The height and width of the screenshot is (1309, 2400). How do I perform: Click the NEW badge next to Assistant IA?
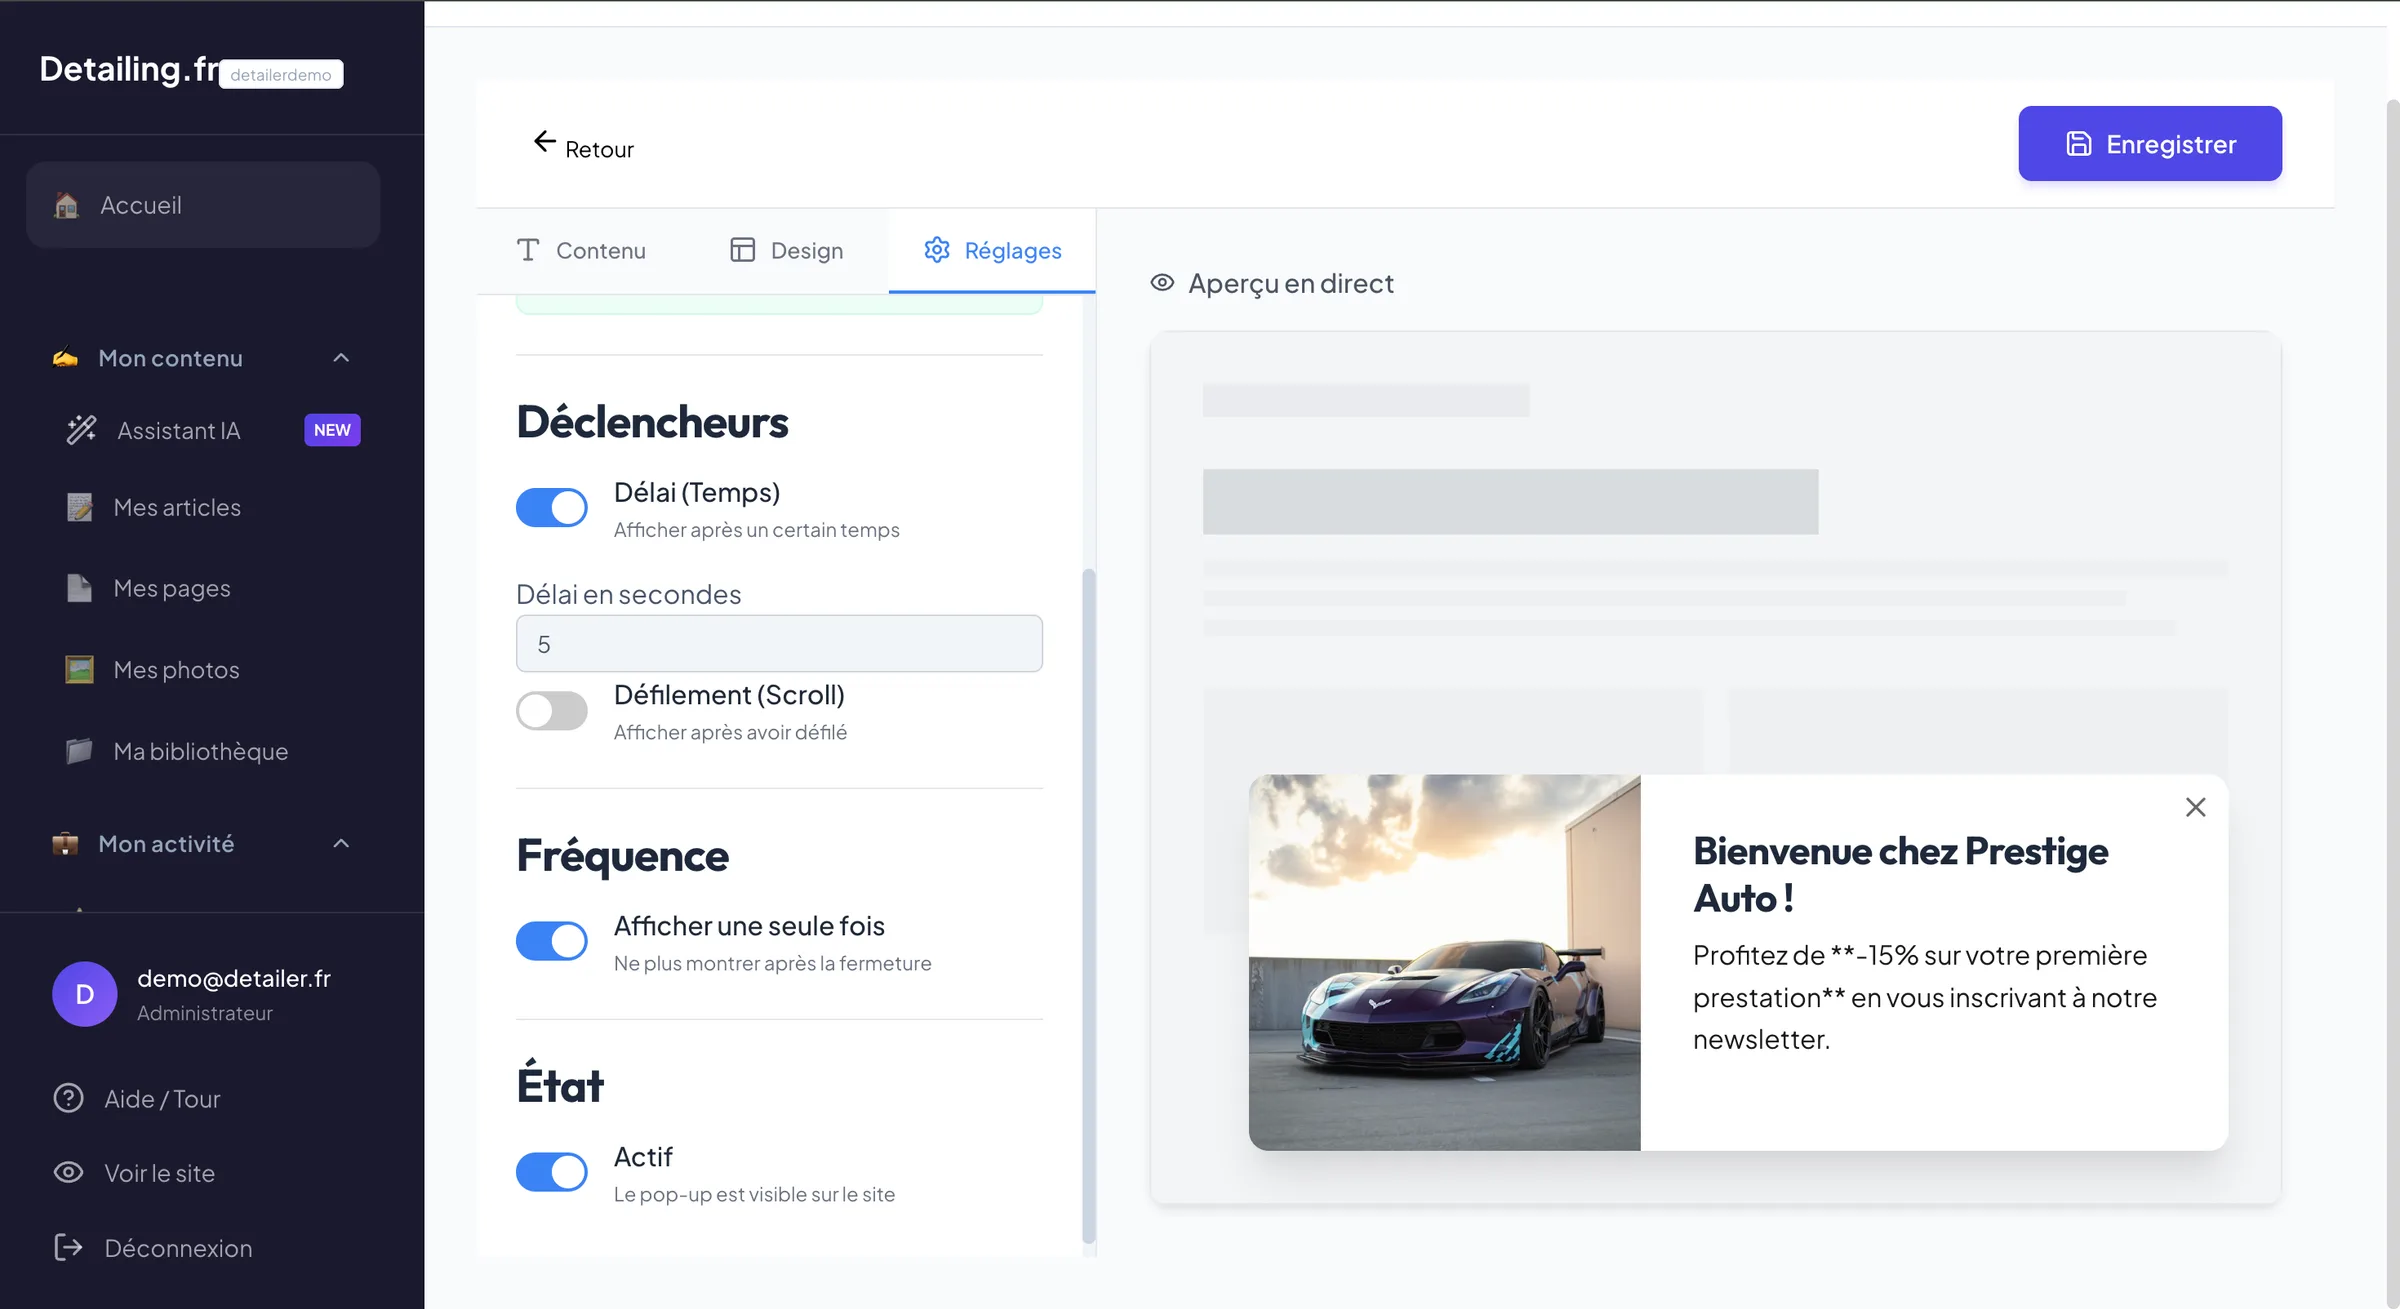[332, 430]
